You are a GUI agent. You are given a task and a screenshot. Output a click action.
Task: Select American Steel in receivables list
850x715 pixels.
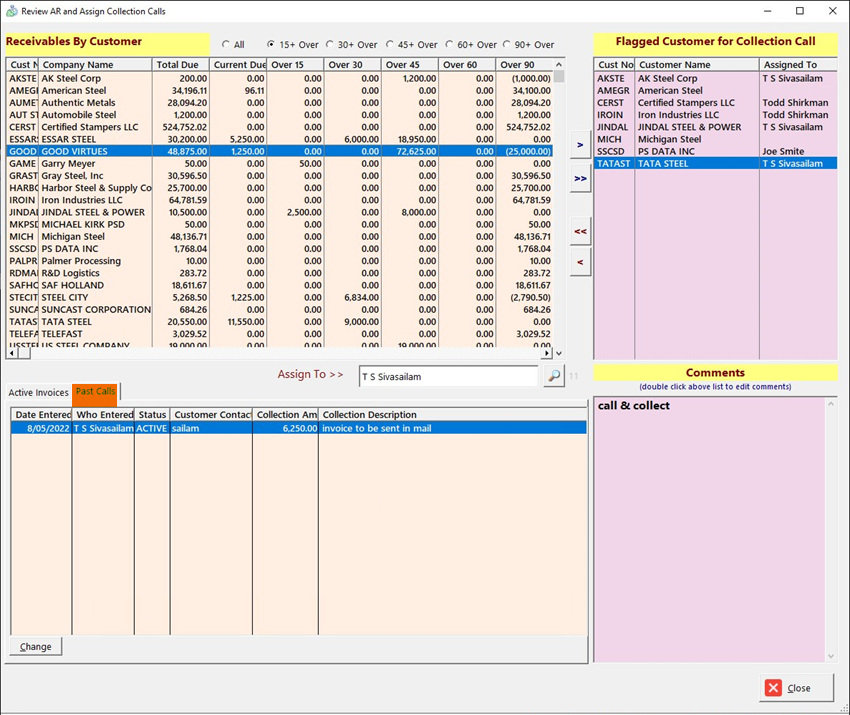pos(280,91)
